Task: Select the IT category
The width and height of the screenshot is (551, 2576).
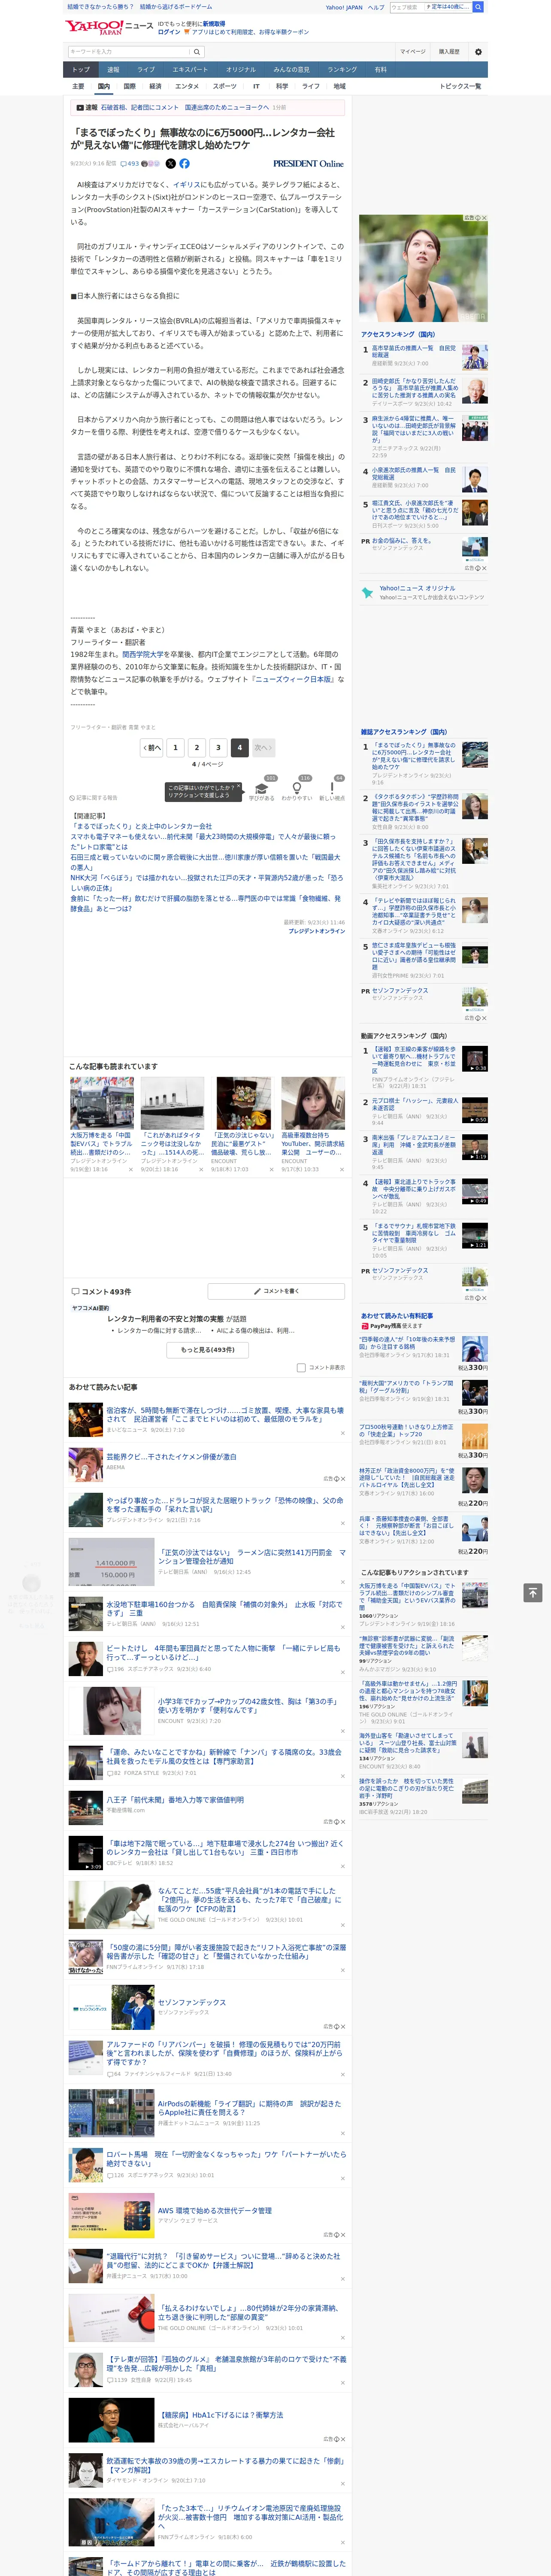Action: [x=256, y=86]
